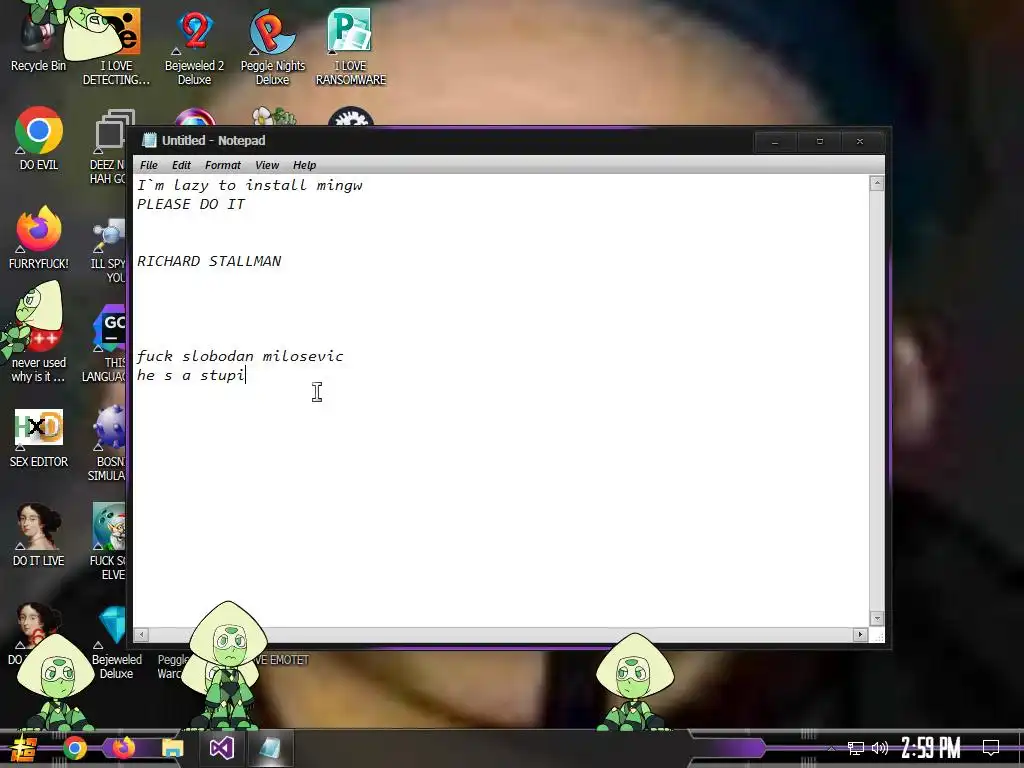Open the Edit menu in Notepad
Image resolution: width=1024 pixels, height=768 pixels.
point(181,165)
